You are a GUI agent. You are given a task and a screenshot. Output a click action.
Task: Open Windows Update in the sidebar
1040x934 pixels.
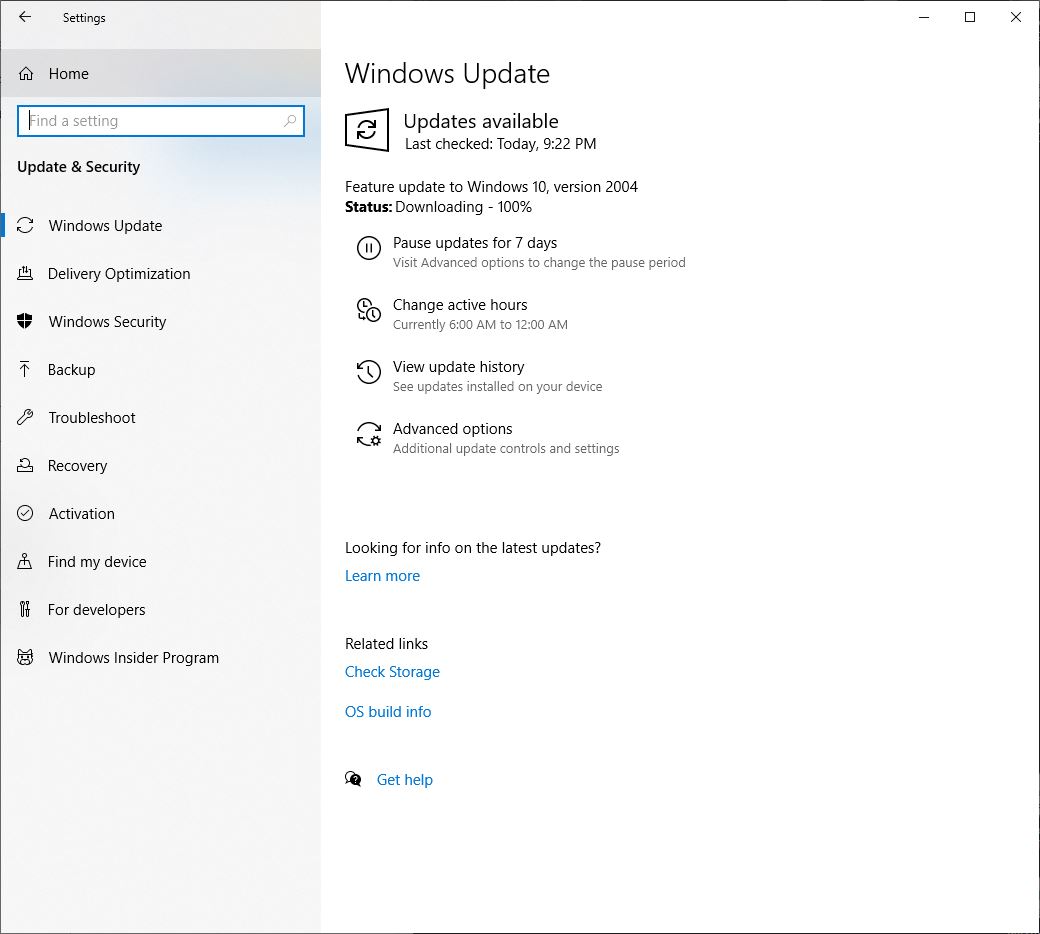[x=161, y=226]
